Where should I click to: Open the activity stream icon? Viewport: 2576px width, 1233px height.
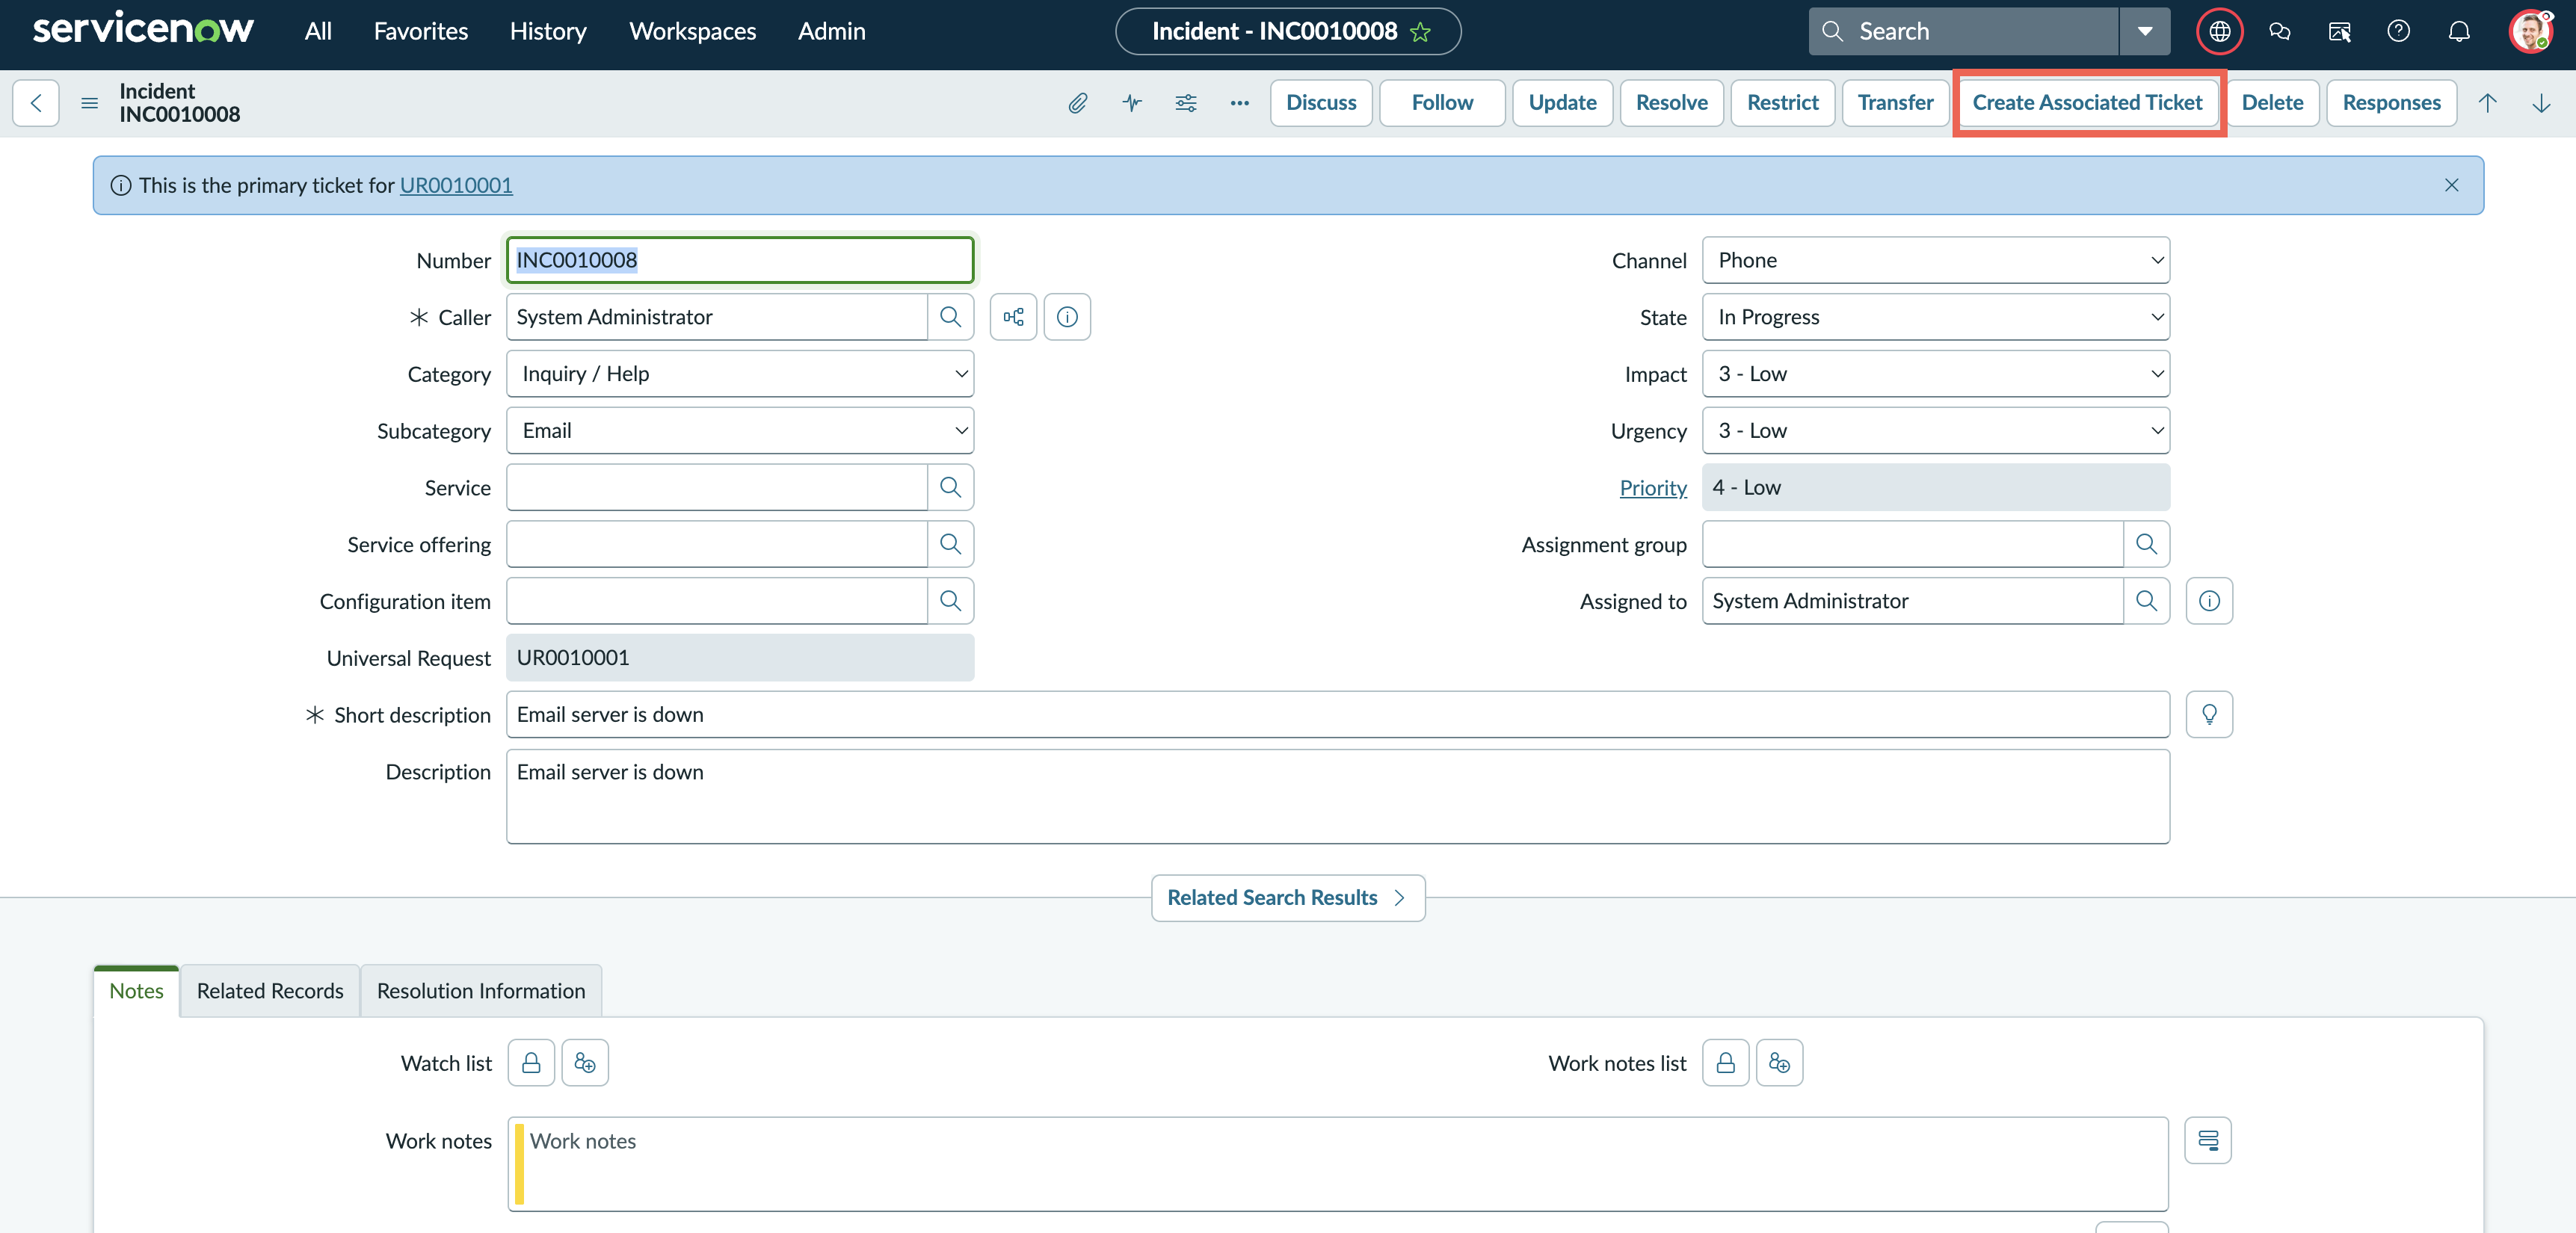point(1132,103)
